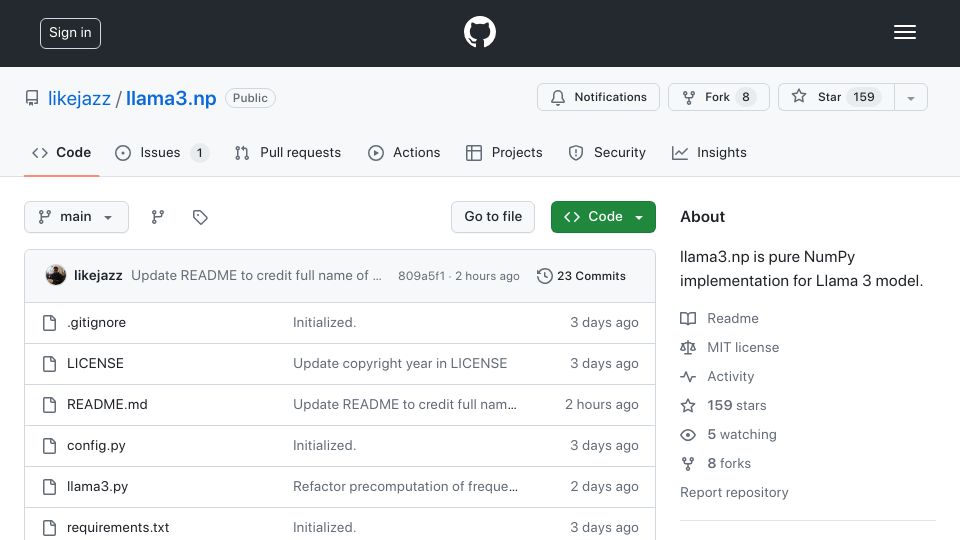
Task: Star the repository with the Star button
Action: click(836, 97)
